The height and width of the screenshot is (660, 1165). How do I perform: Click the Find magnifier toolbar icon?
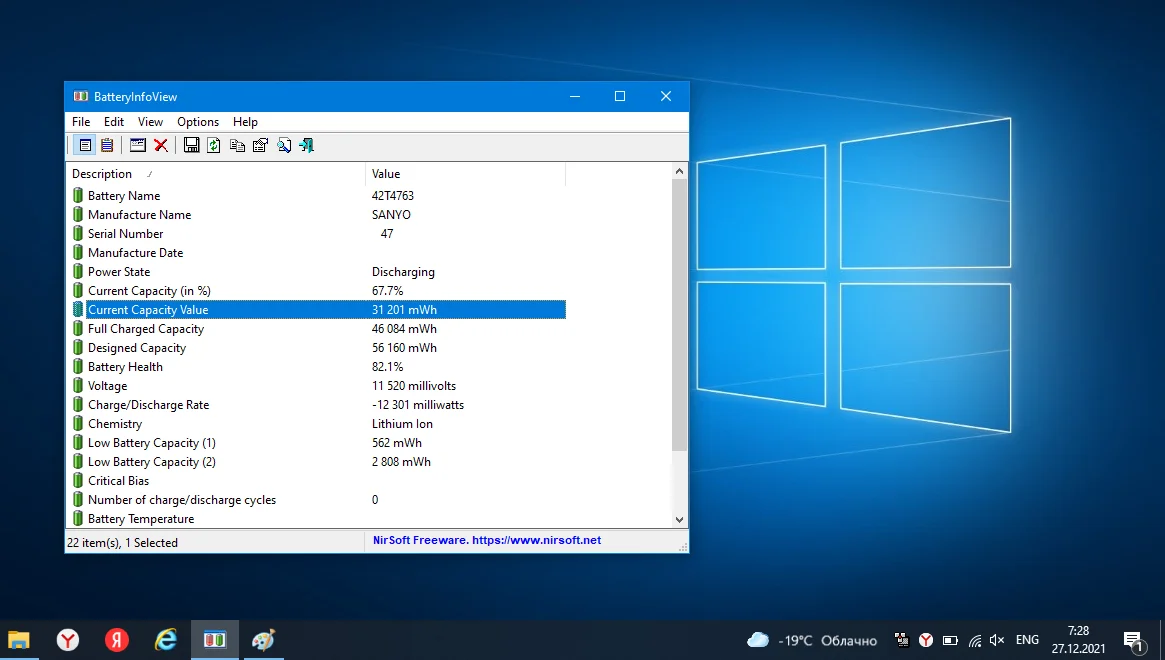click(284, 145)
